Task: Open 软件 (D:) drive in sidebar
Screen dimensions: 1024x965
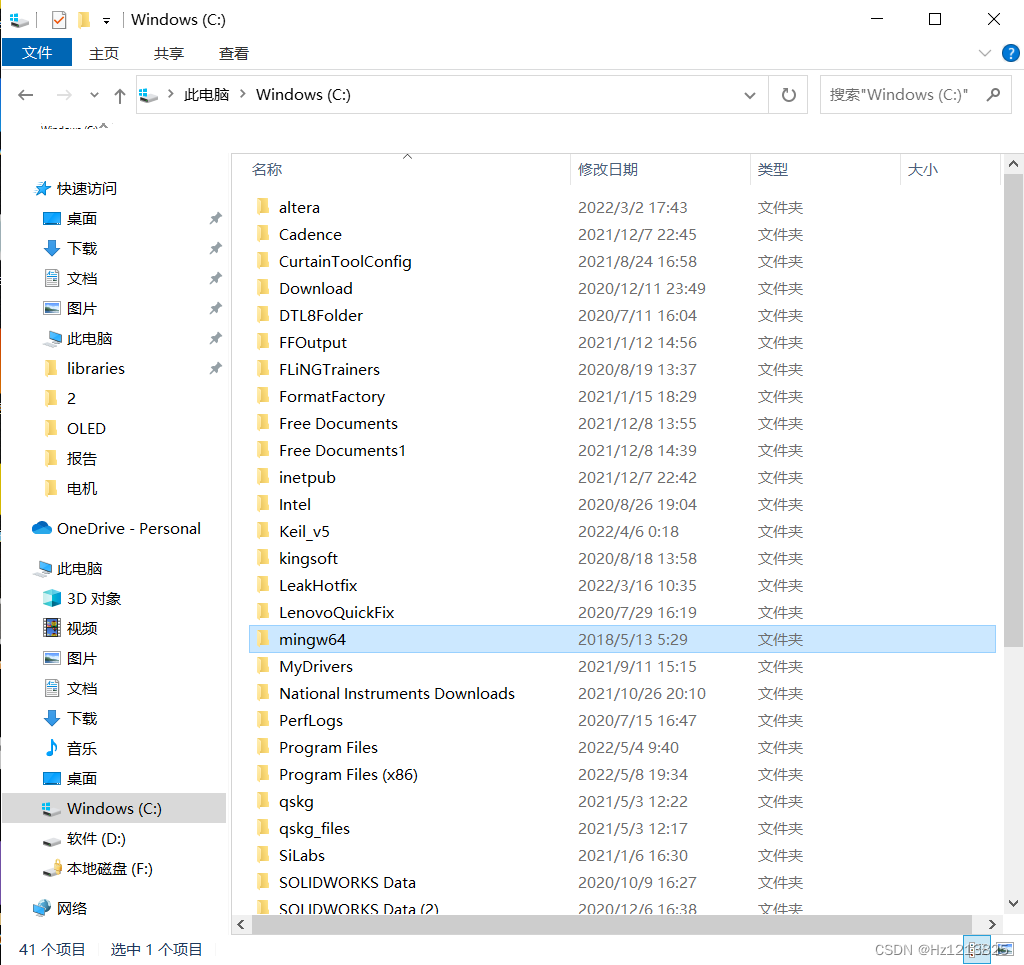Action: (96, 839)
